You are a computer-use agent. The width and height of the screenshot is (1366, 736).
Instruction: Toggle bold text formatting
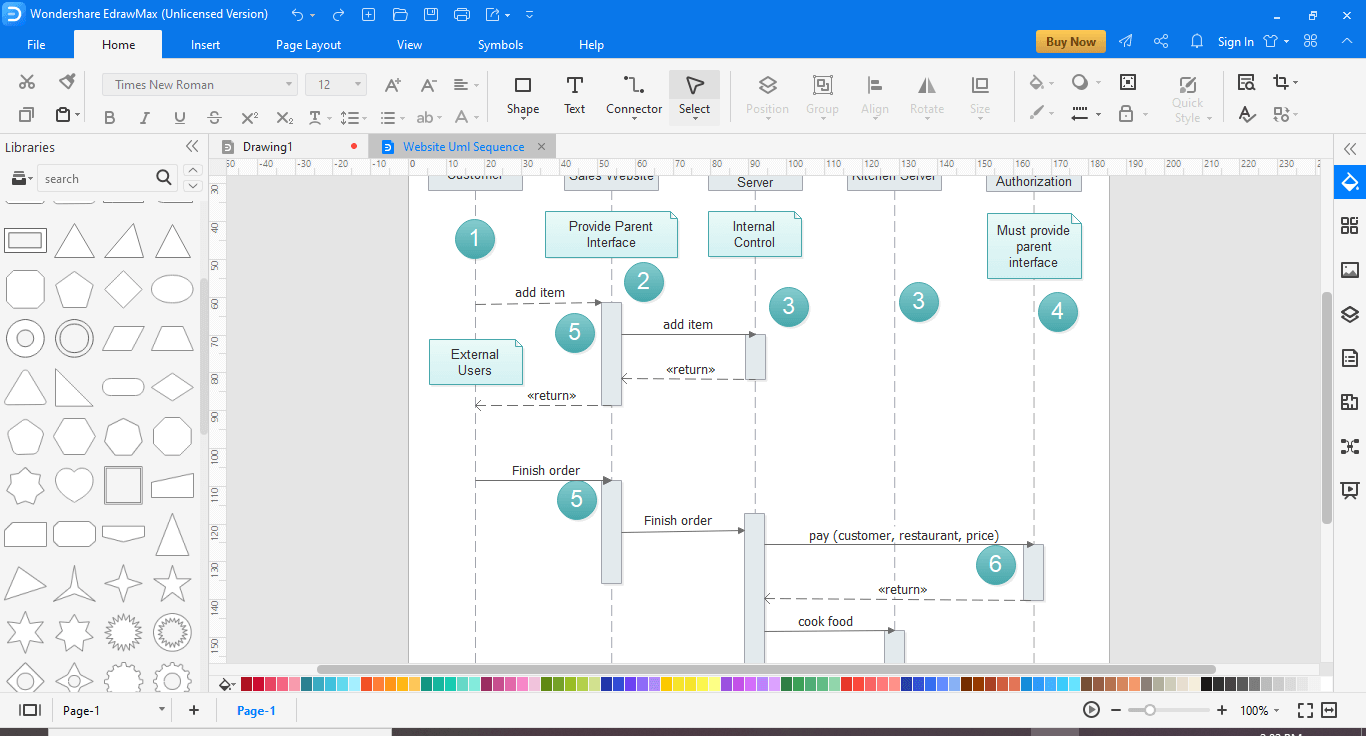tap(109, 117)
